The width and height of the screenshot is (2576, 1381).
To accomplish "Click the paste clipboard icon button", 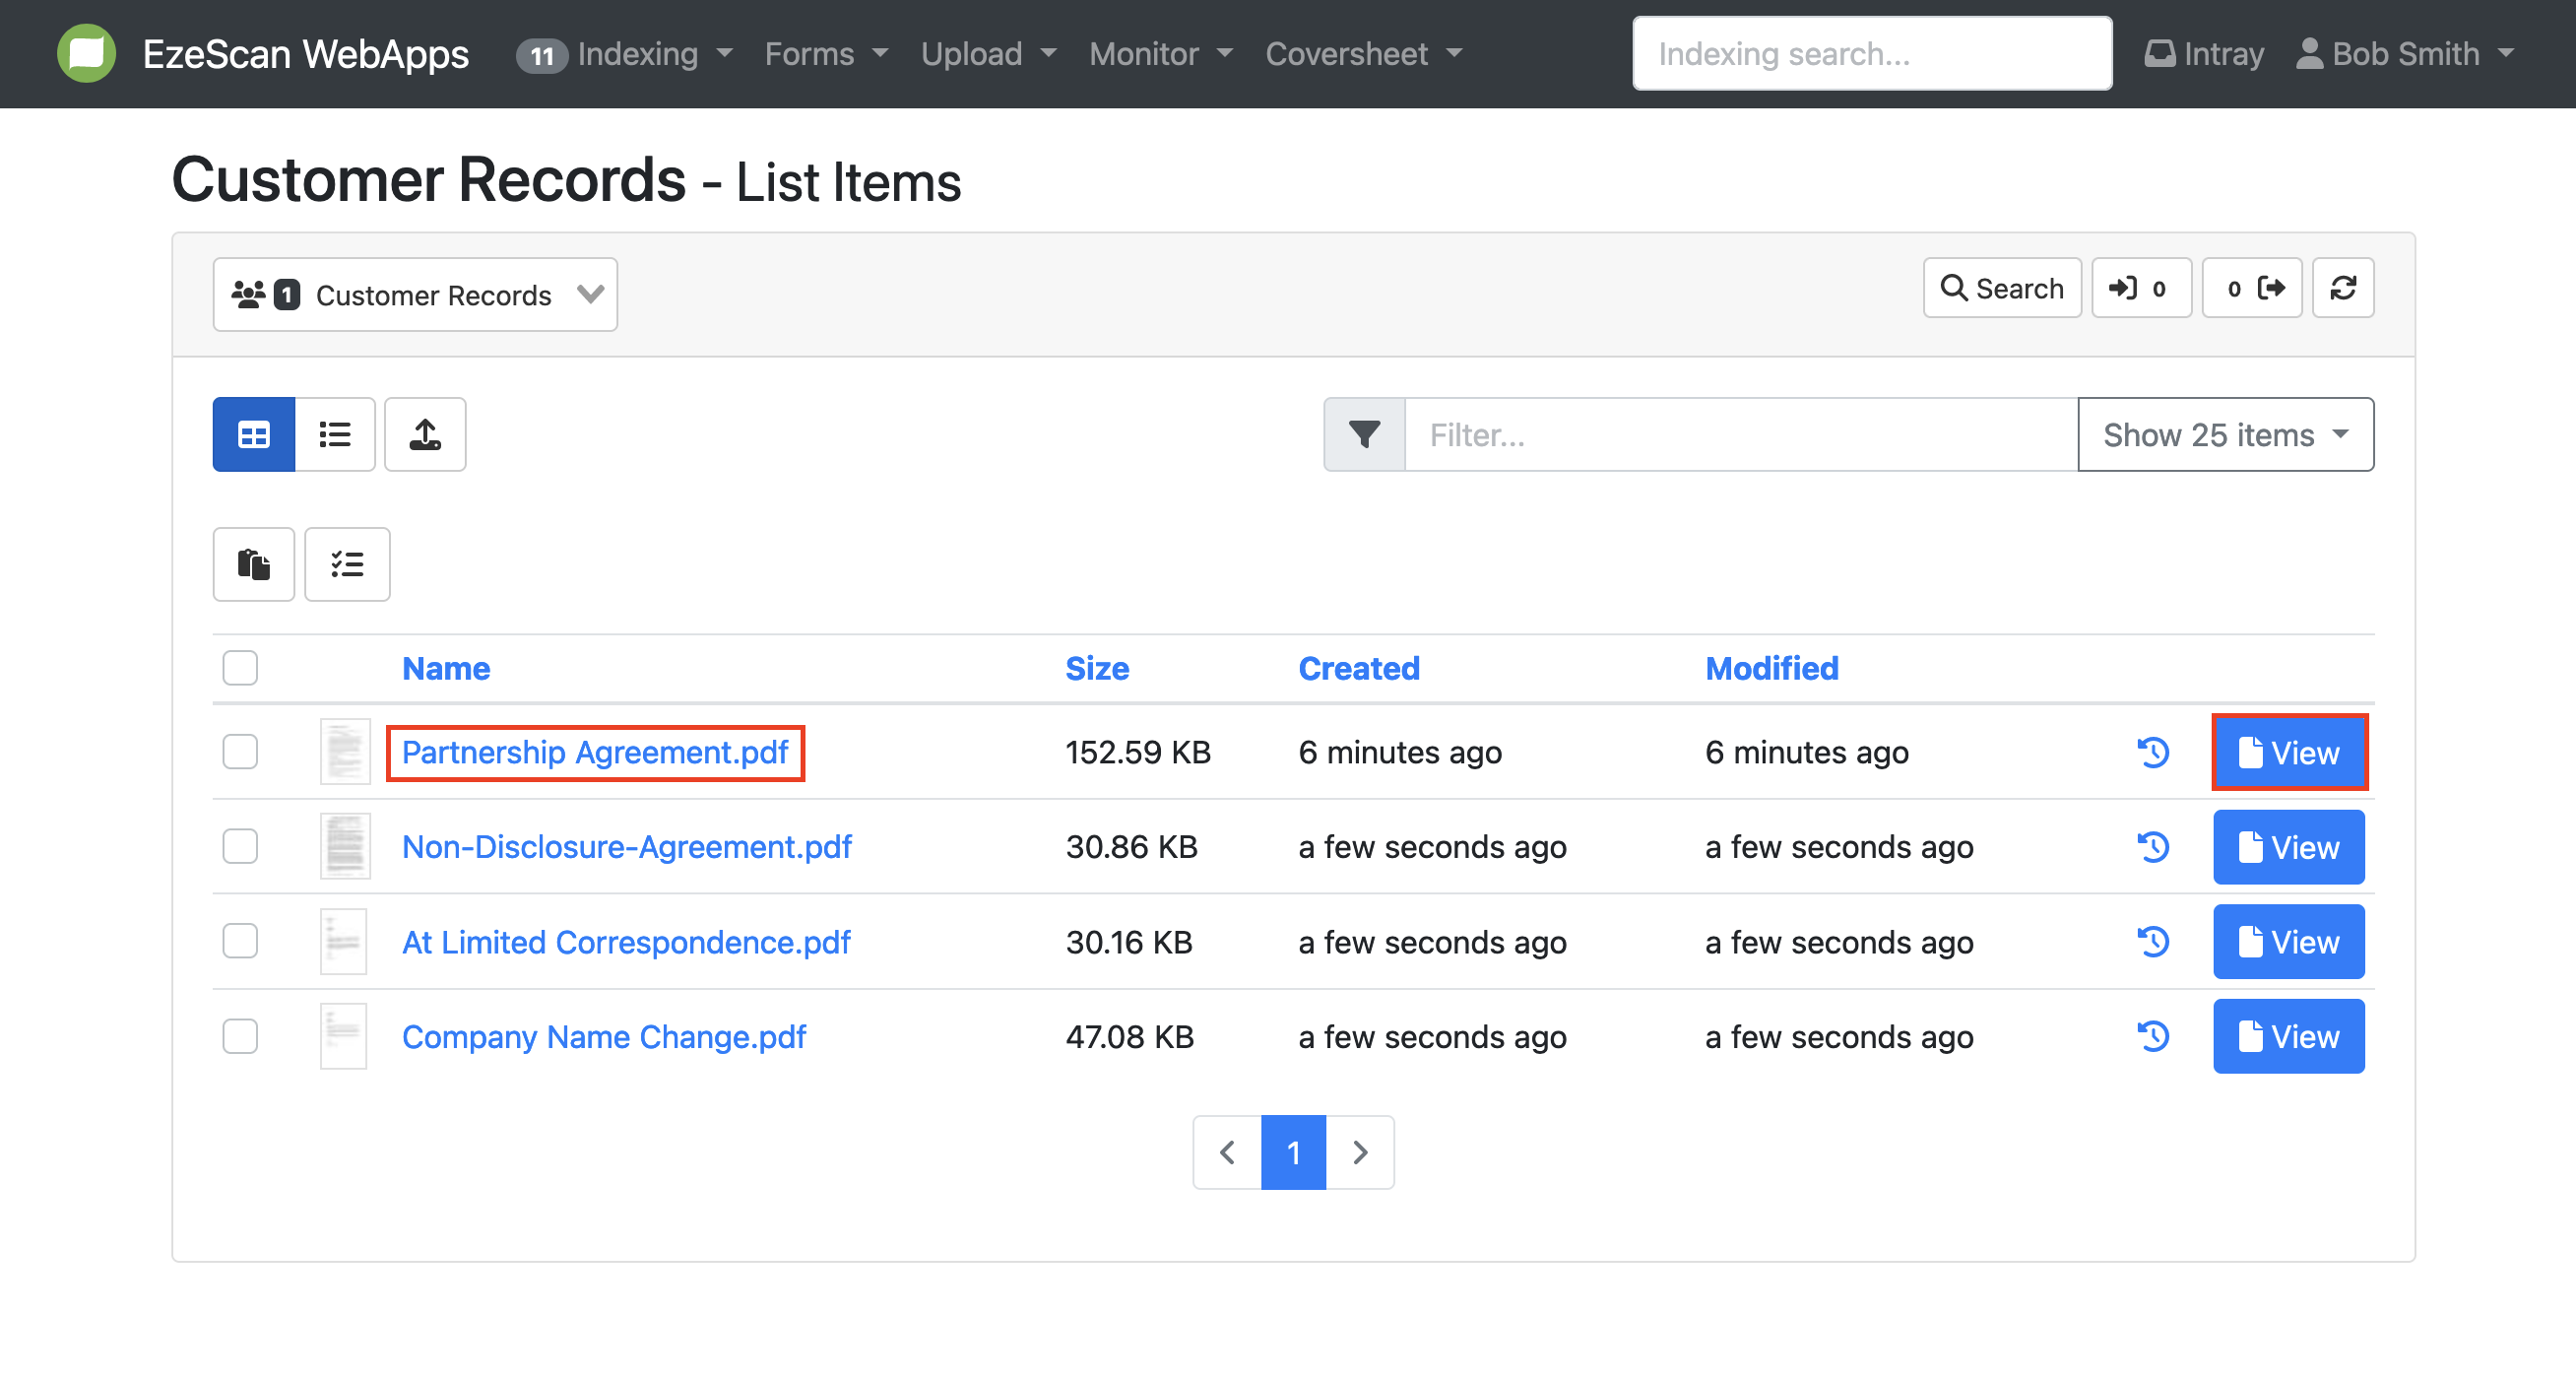I will (x=253, y=564).
